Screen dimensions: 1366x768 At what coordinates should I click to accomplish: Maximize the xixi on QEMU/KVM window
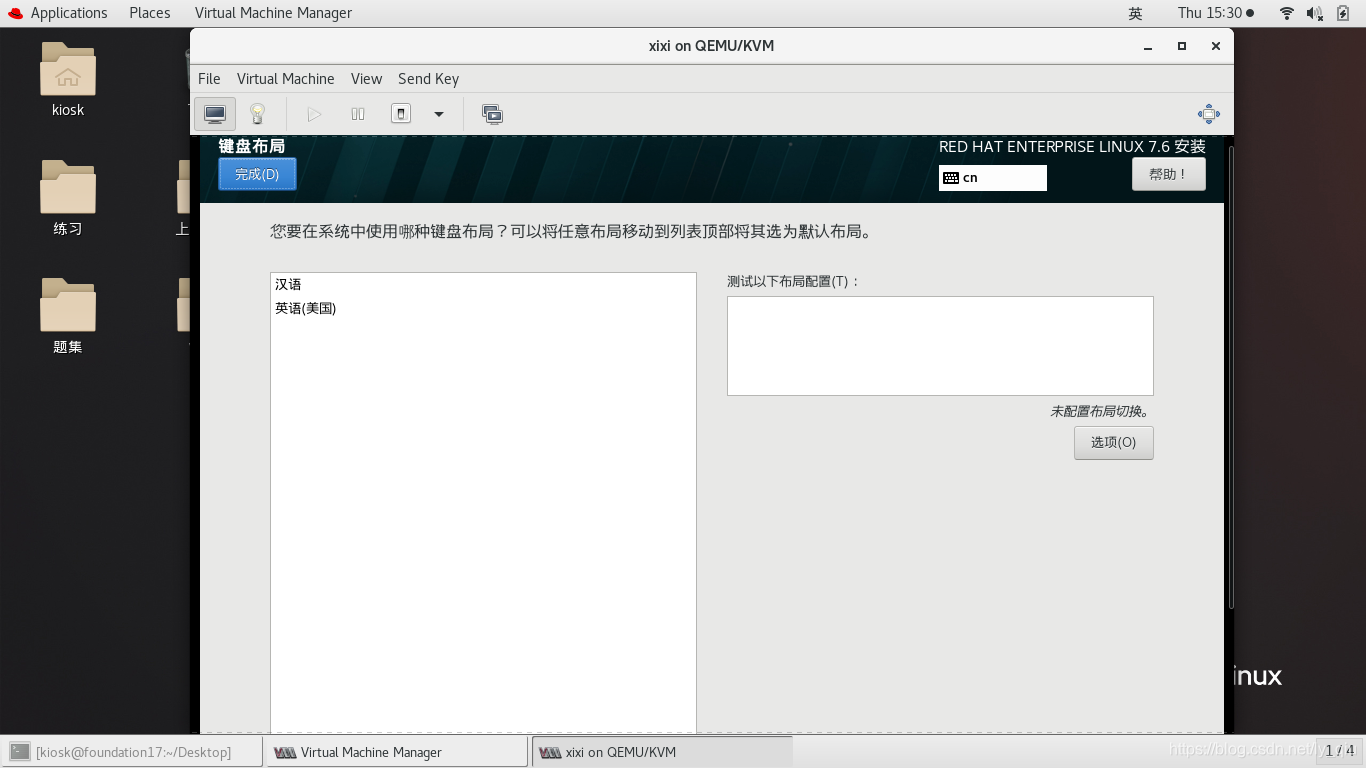1182,46
